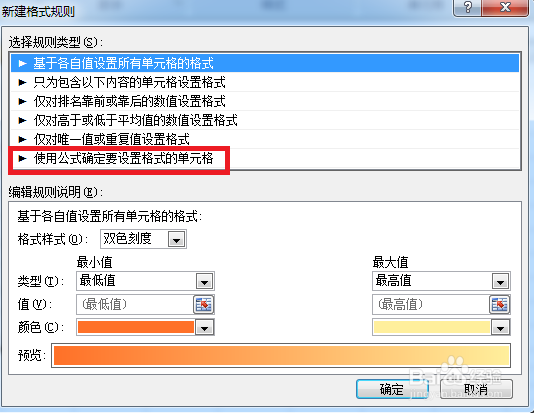Screen dimensions: 534x413
Task: Open the yellow maximum color dropdown arrow
Action: pos(500,328)
